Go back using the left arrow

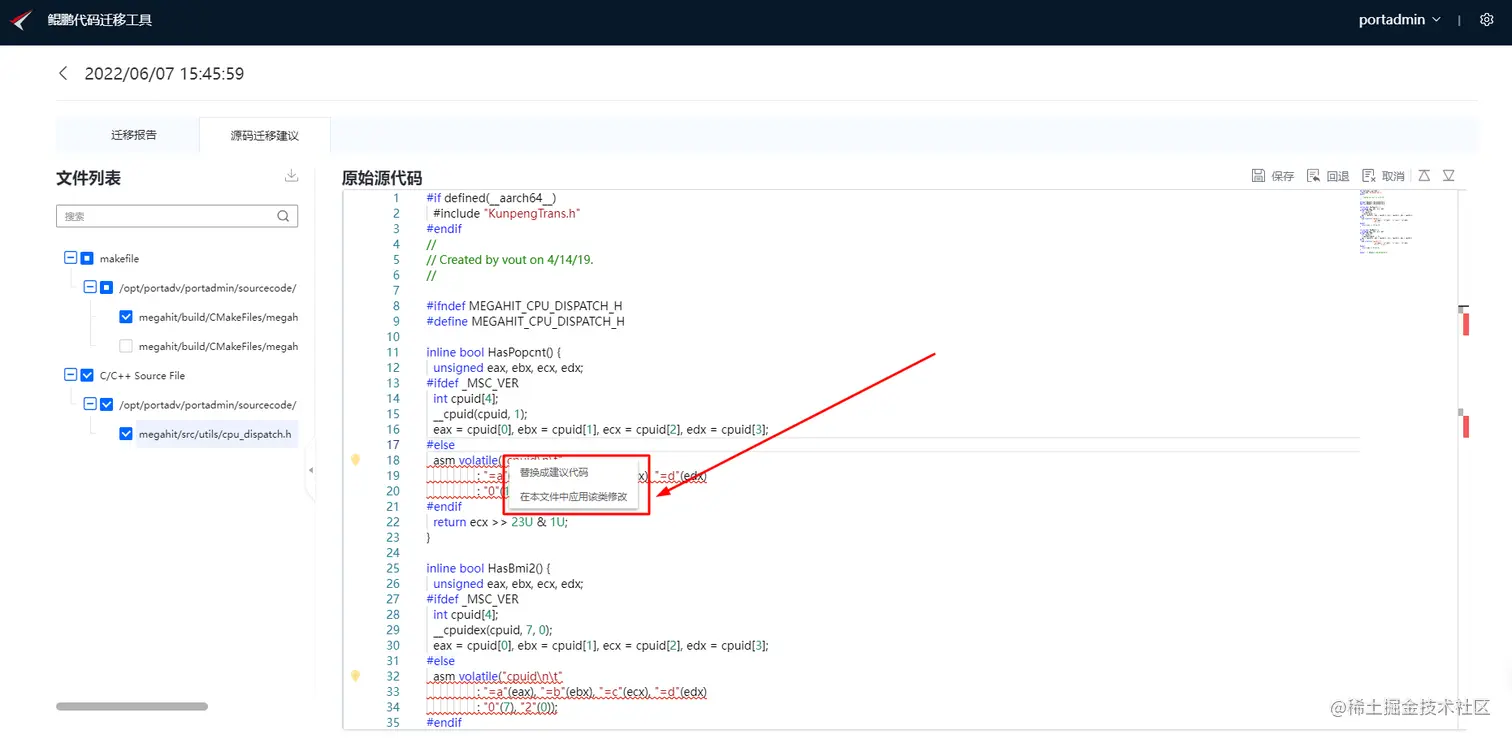(x=63, y=73)
